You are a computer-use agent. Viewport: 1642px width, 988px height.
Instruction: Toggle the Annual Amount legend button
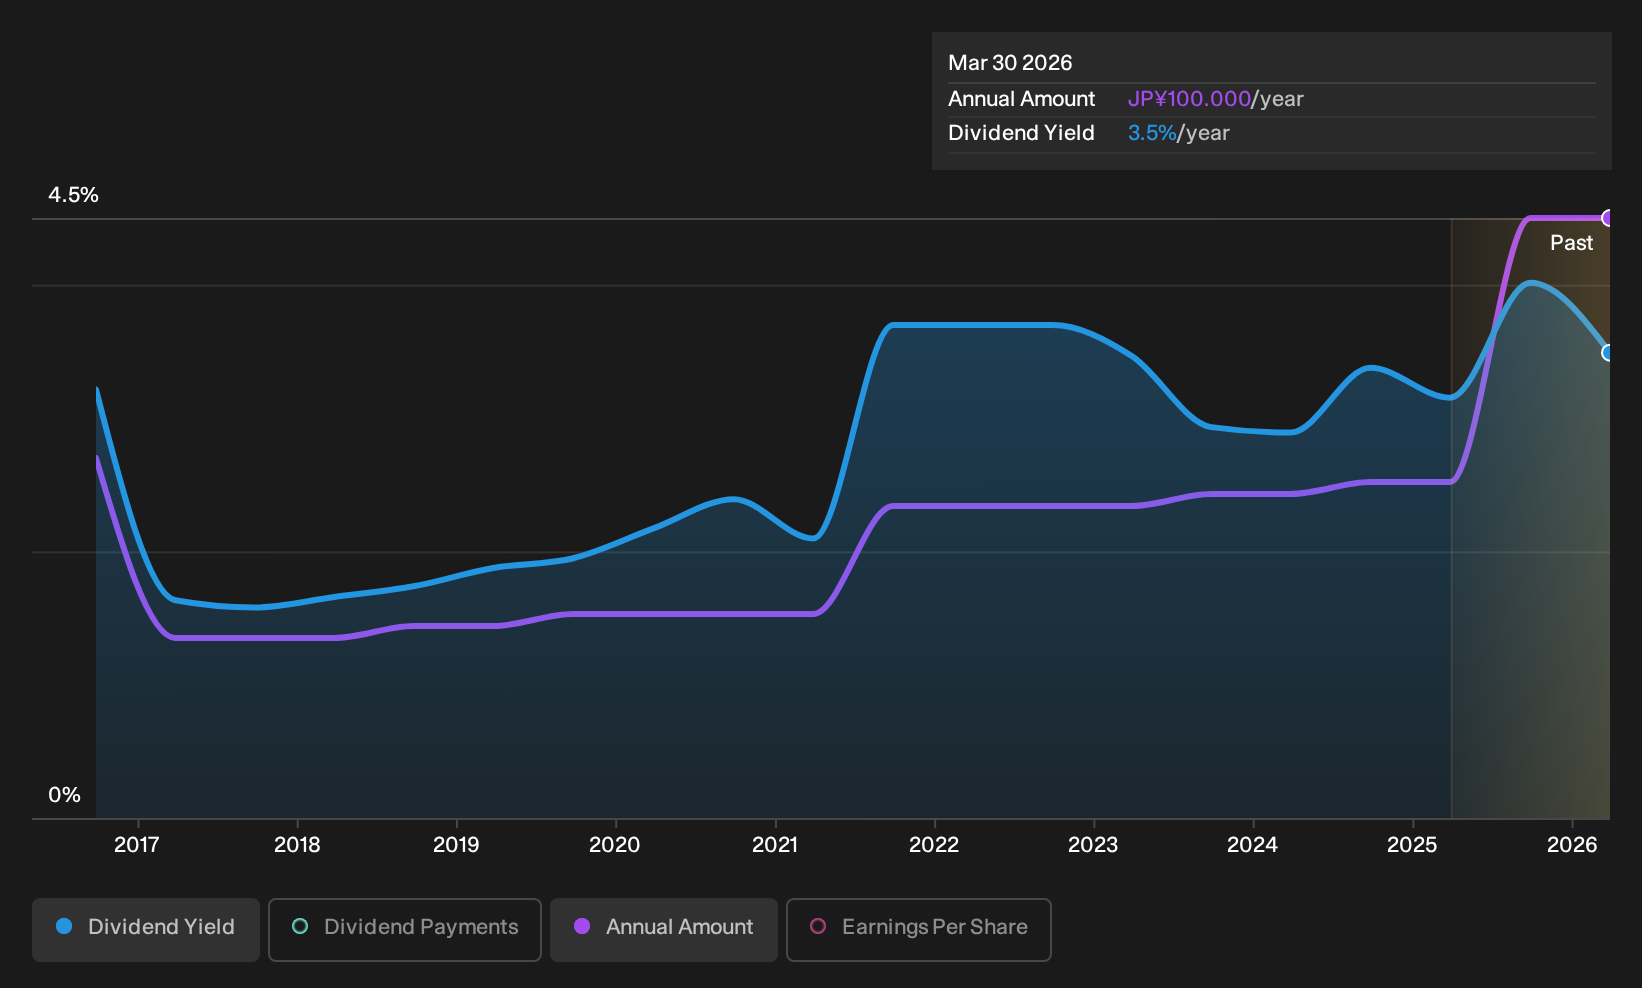(x=664, y=929)
